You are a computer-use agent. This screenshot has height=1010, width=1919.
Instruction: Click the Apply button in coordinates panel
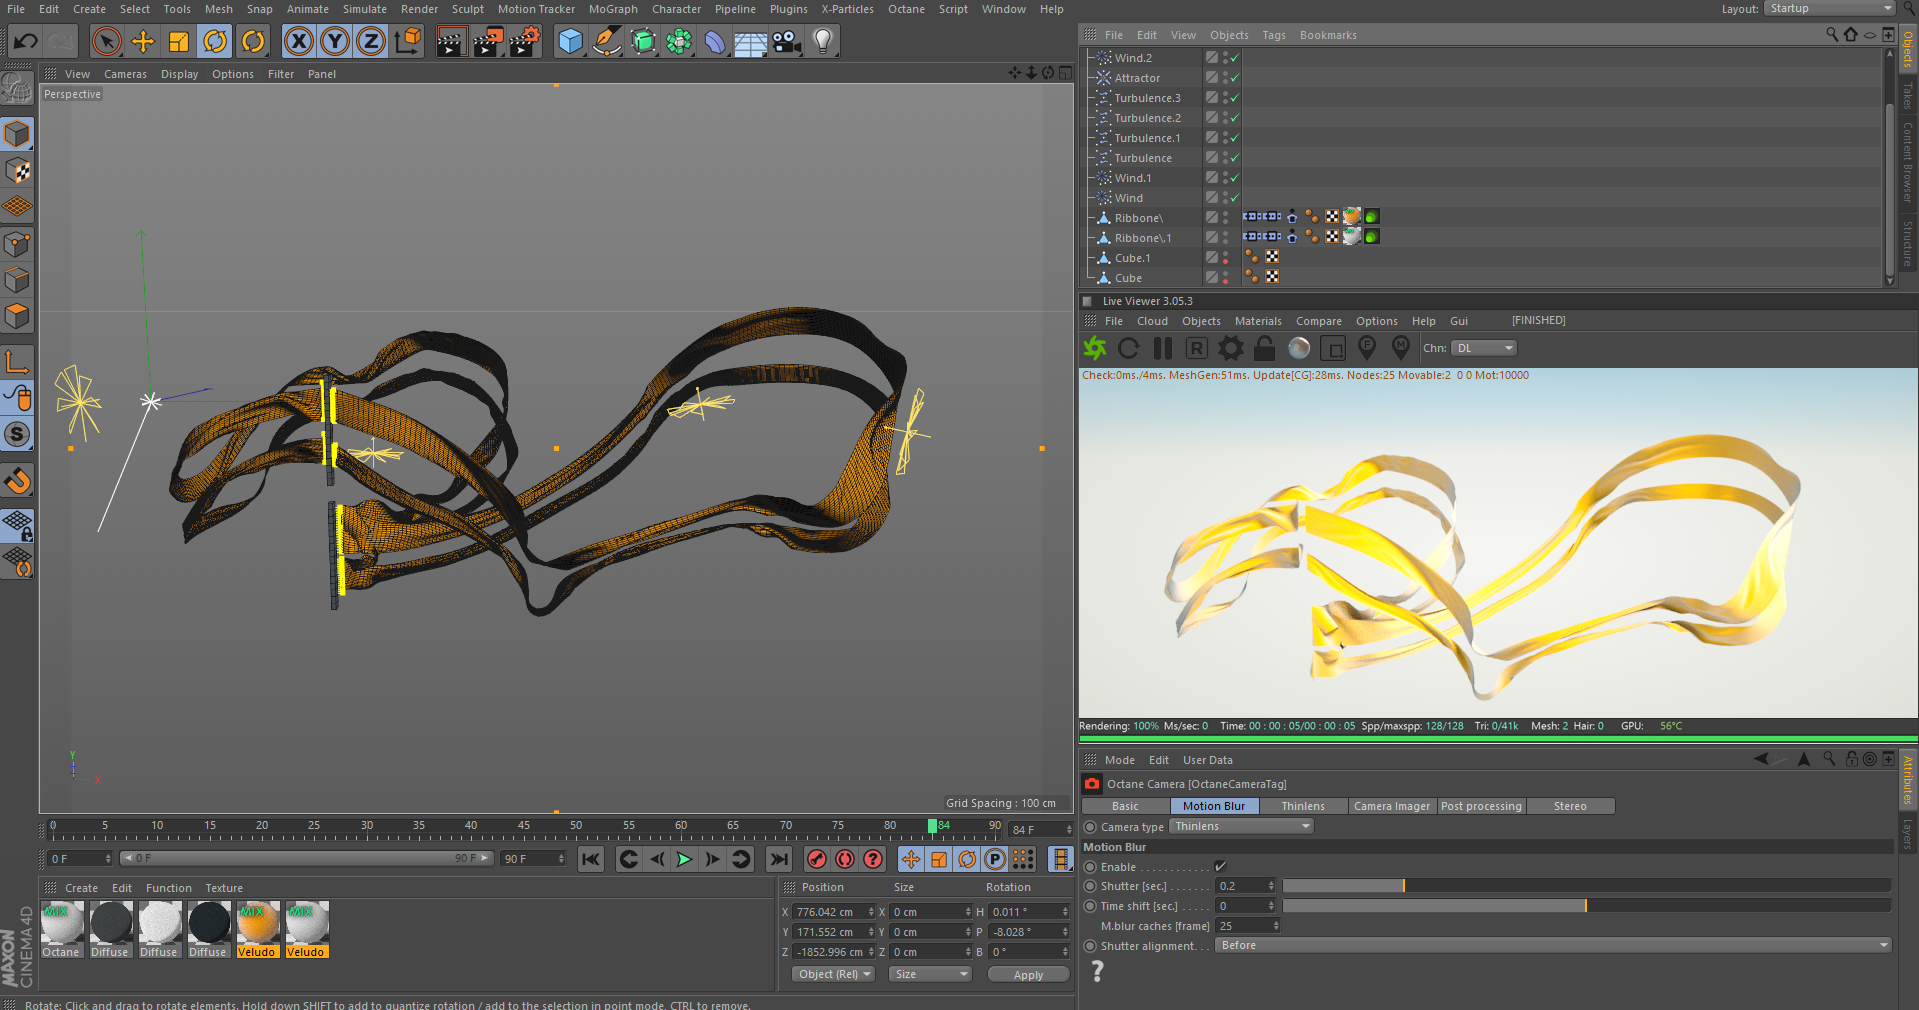pos(1028,975)
